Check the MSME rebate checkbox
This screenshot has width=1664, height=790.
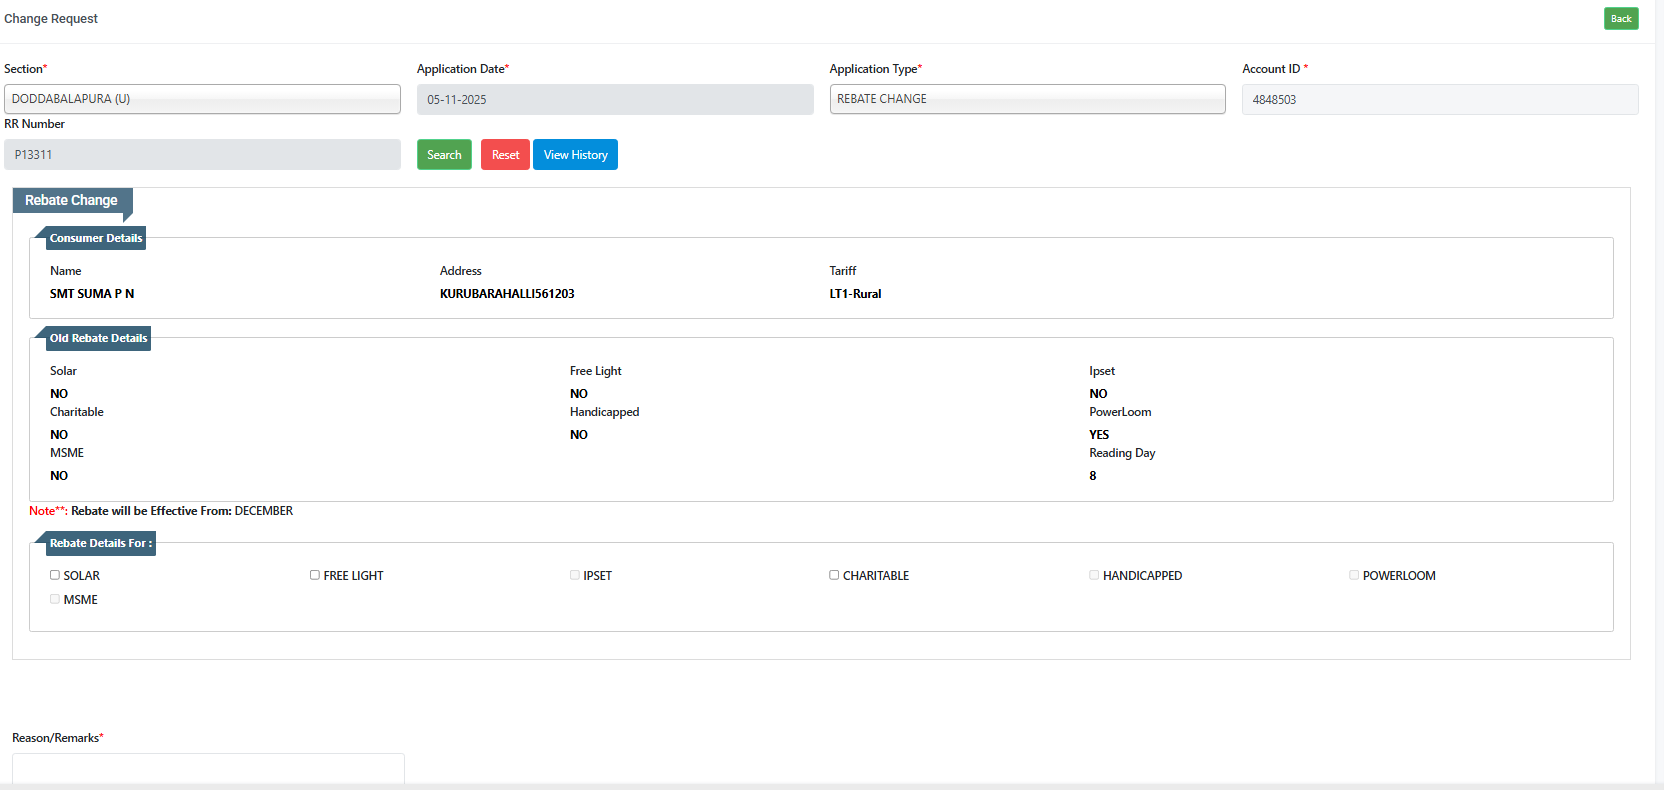point(55,599)
